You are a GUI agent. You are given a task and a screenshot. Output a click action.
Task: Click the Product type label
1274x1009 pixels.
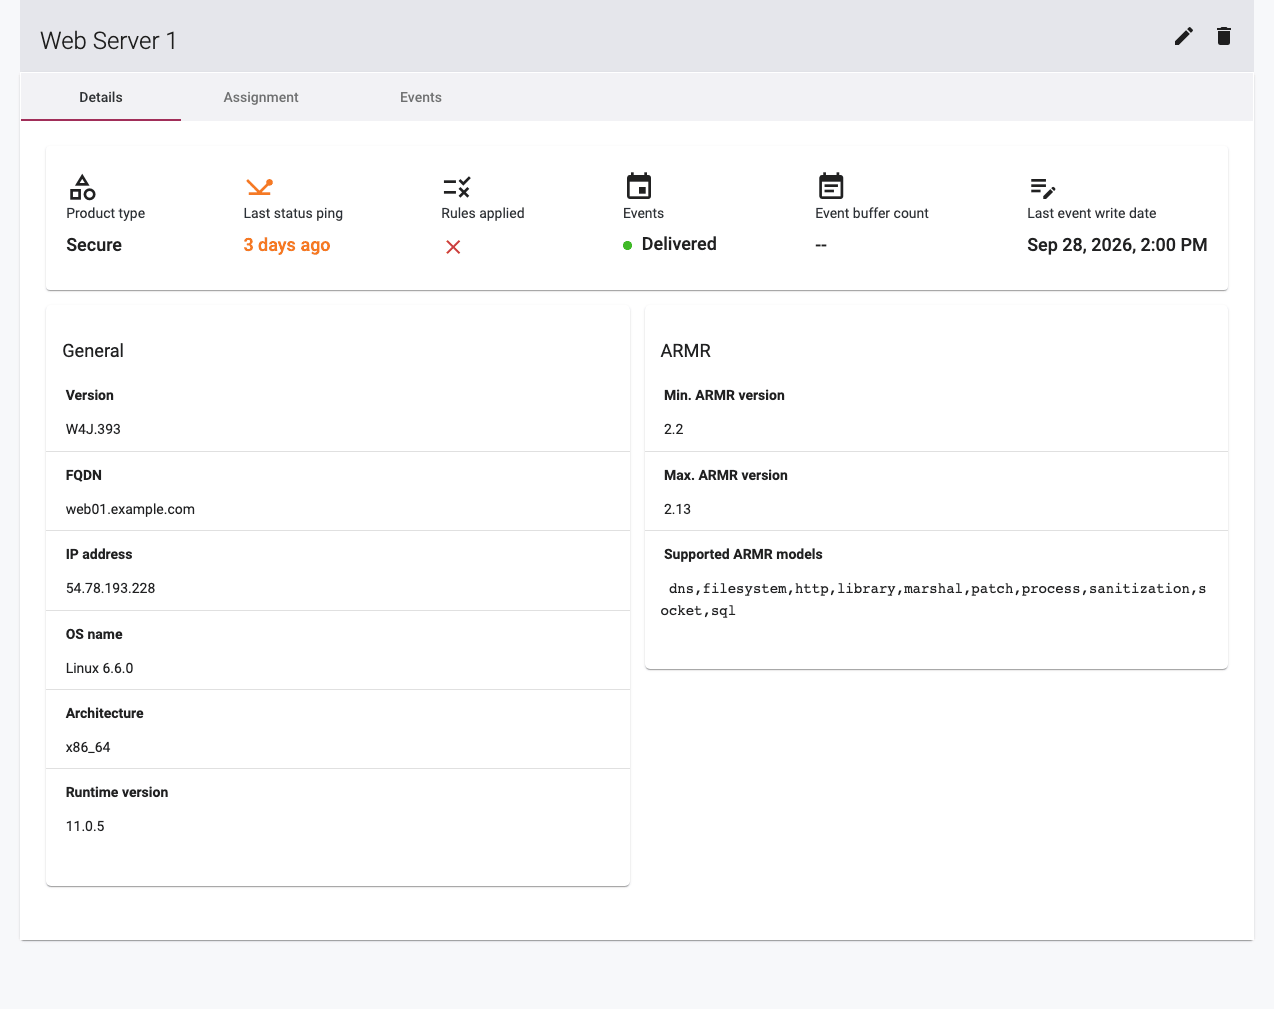106,213
